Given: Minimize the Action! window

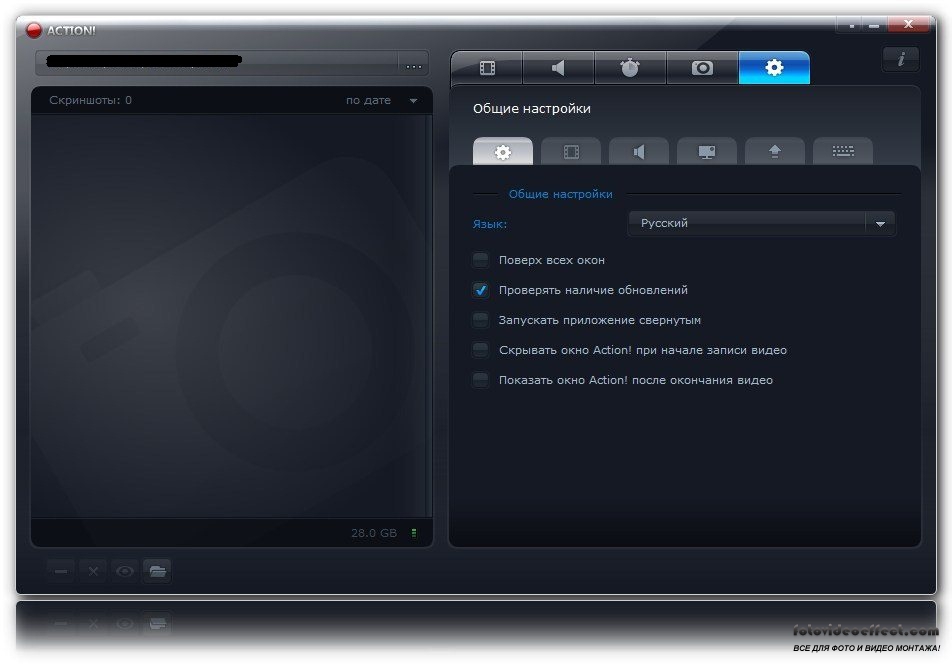Looking at the screenshot, I should [x=874, y=25].
